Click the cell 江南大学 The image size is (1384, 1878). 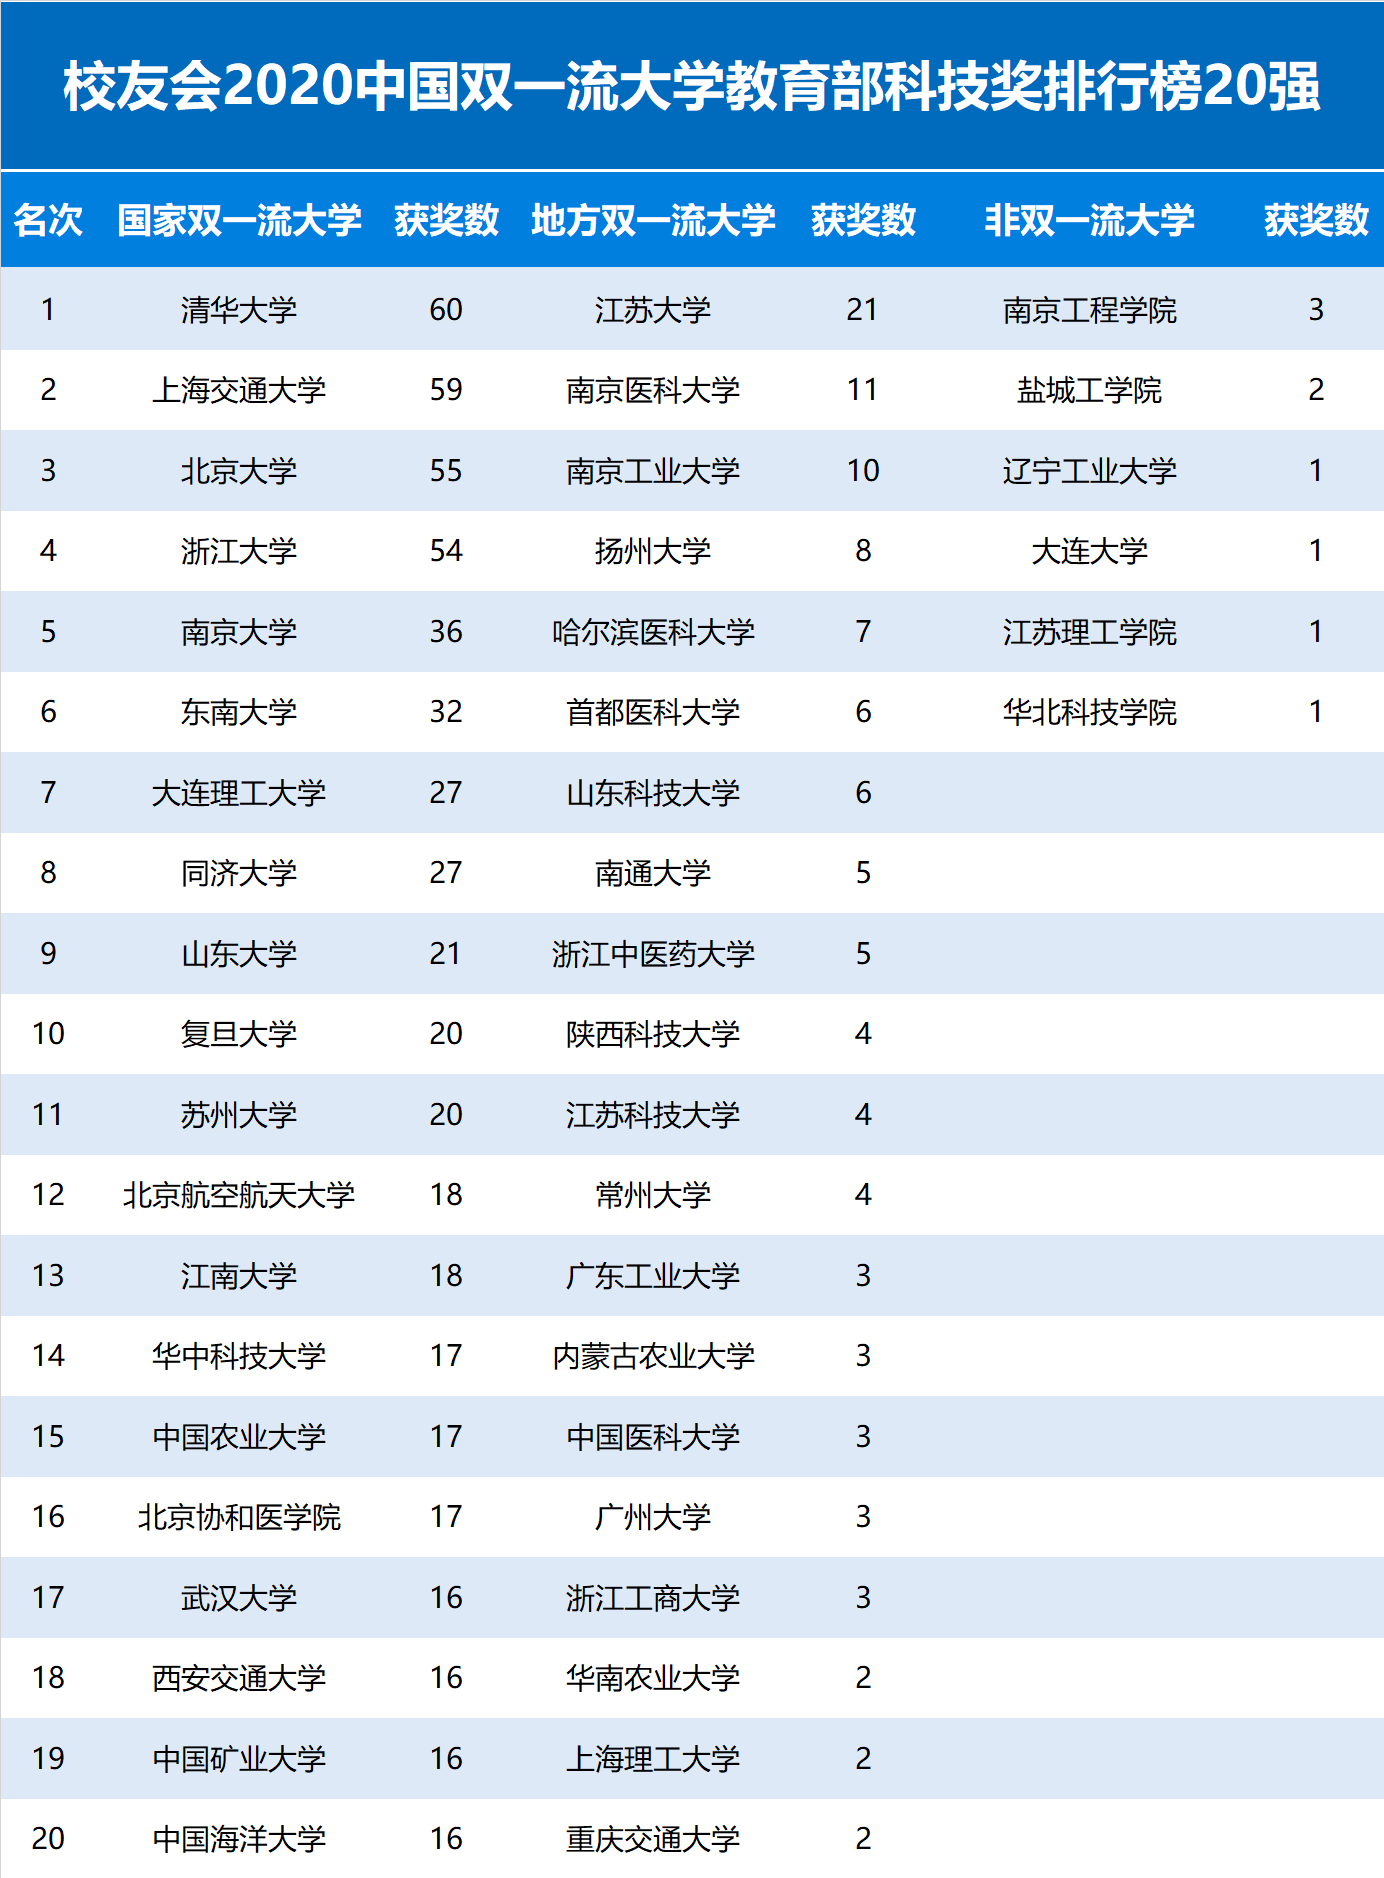pyautogui.click(x=239, y=1276)
